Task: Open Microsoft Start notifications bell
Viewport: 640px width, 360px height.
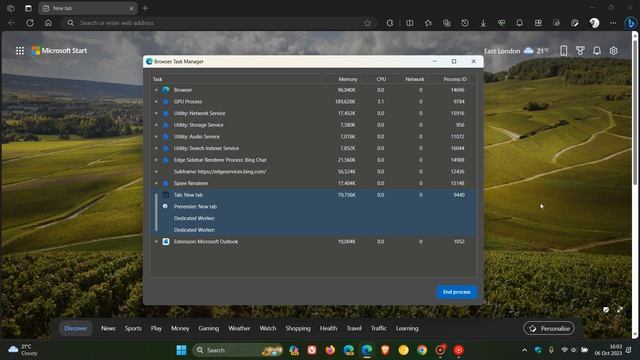Action: (x=597, y=51)
